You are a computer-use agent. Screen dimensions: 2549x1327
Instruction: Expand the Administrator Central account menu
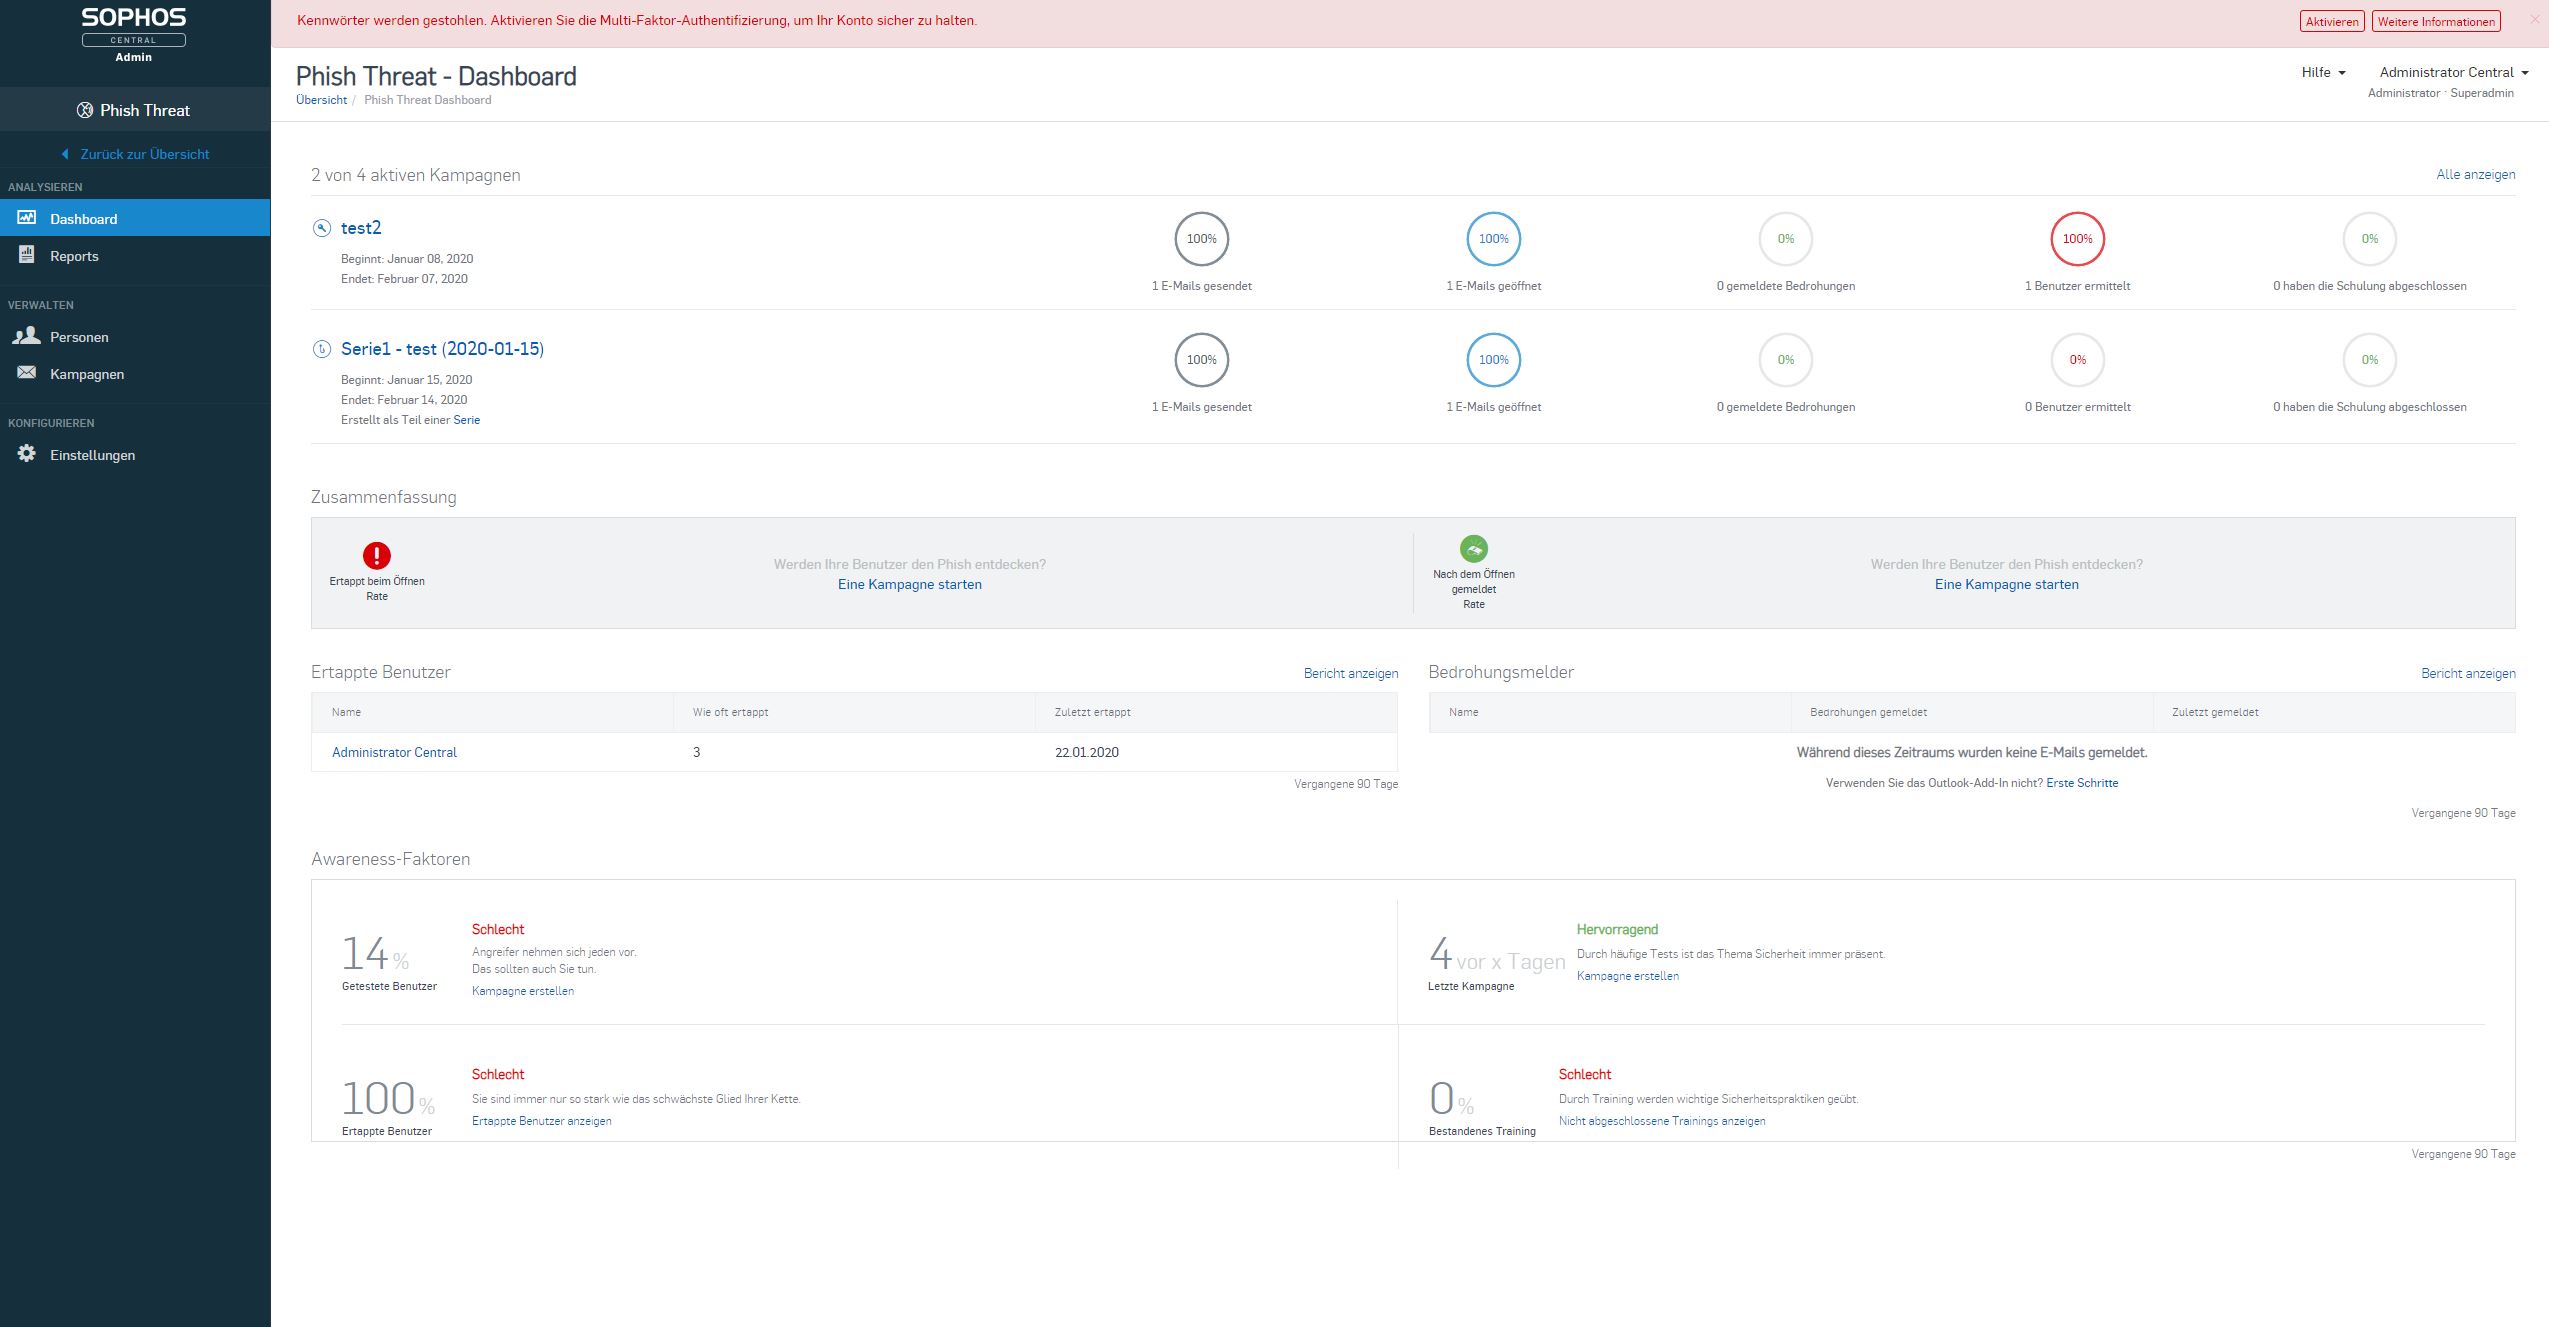click(2453, 72)
